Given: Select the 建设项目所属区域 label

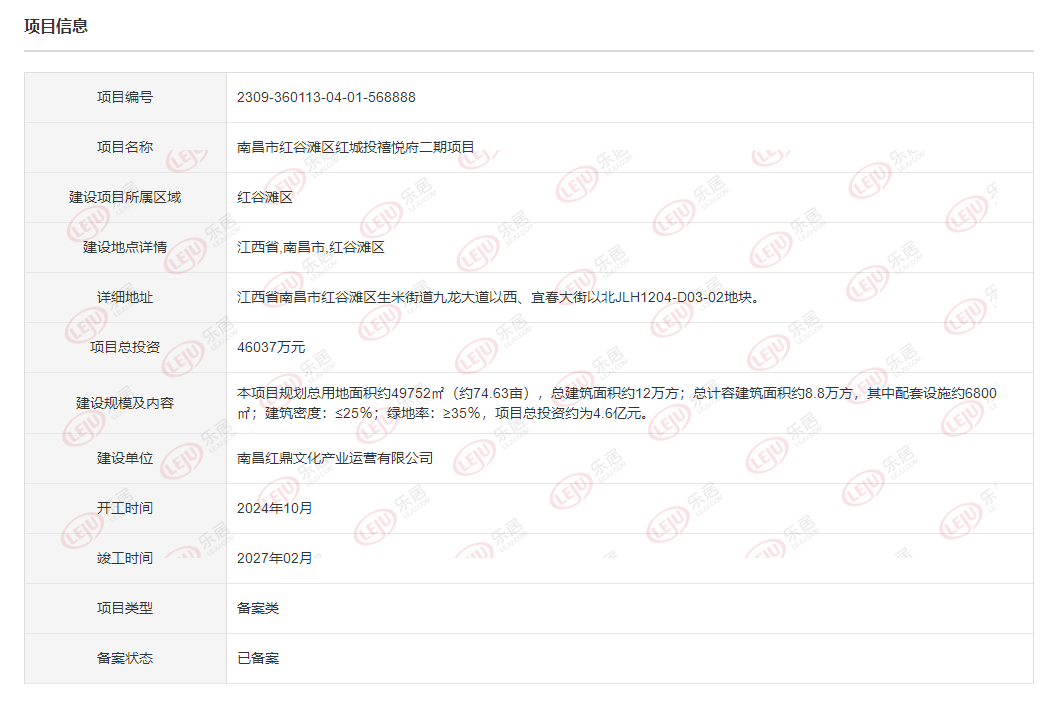Looking at the screenshot, I should click(125, 197).
